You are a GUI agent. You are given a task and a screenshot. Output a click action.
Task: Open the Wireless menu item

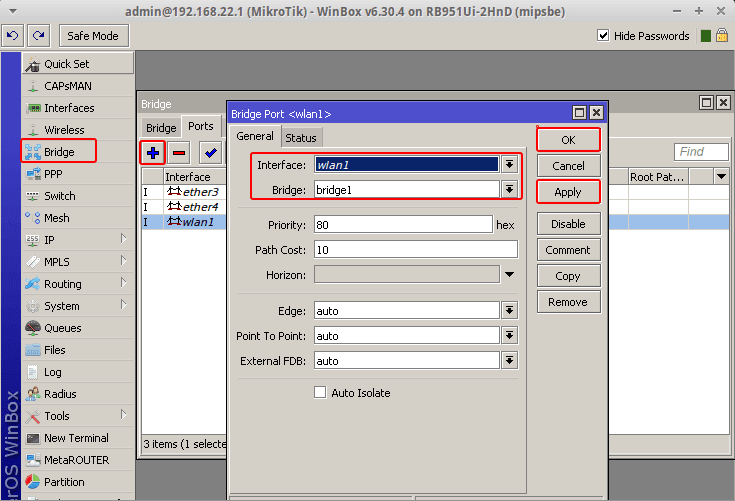[78, 130]
